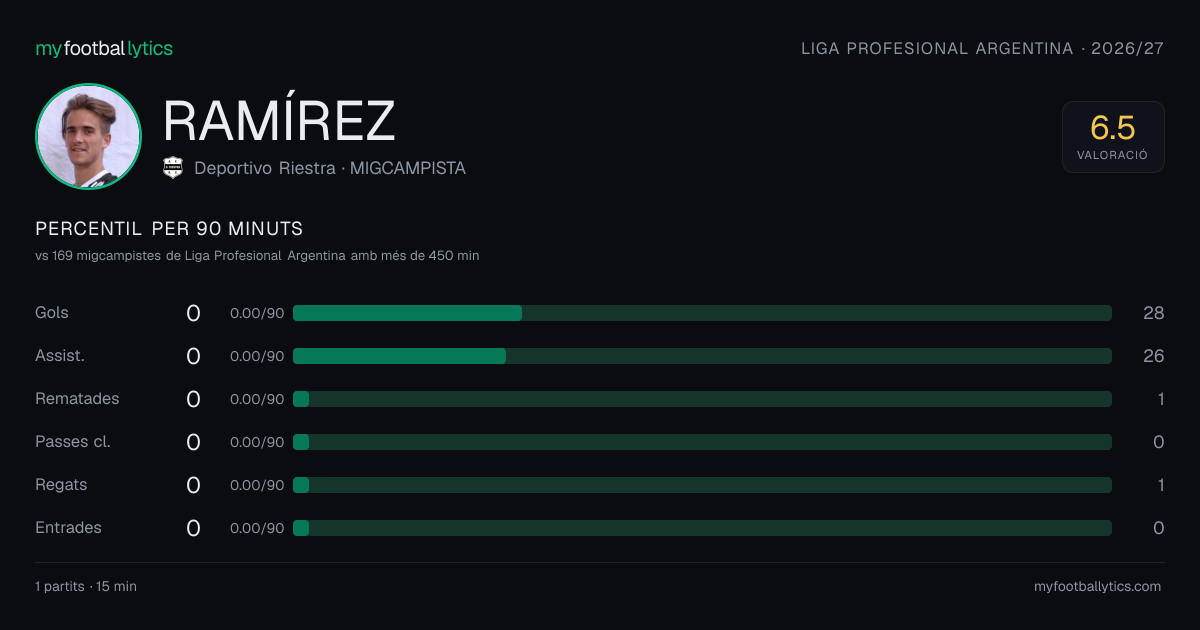Click the 1 partits · 15 min footer text
The image size is (1200, 630).
tap(86, 586)
